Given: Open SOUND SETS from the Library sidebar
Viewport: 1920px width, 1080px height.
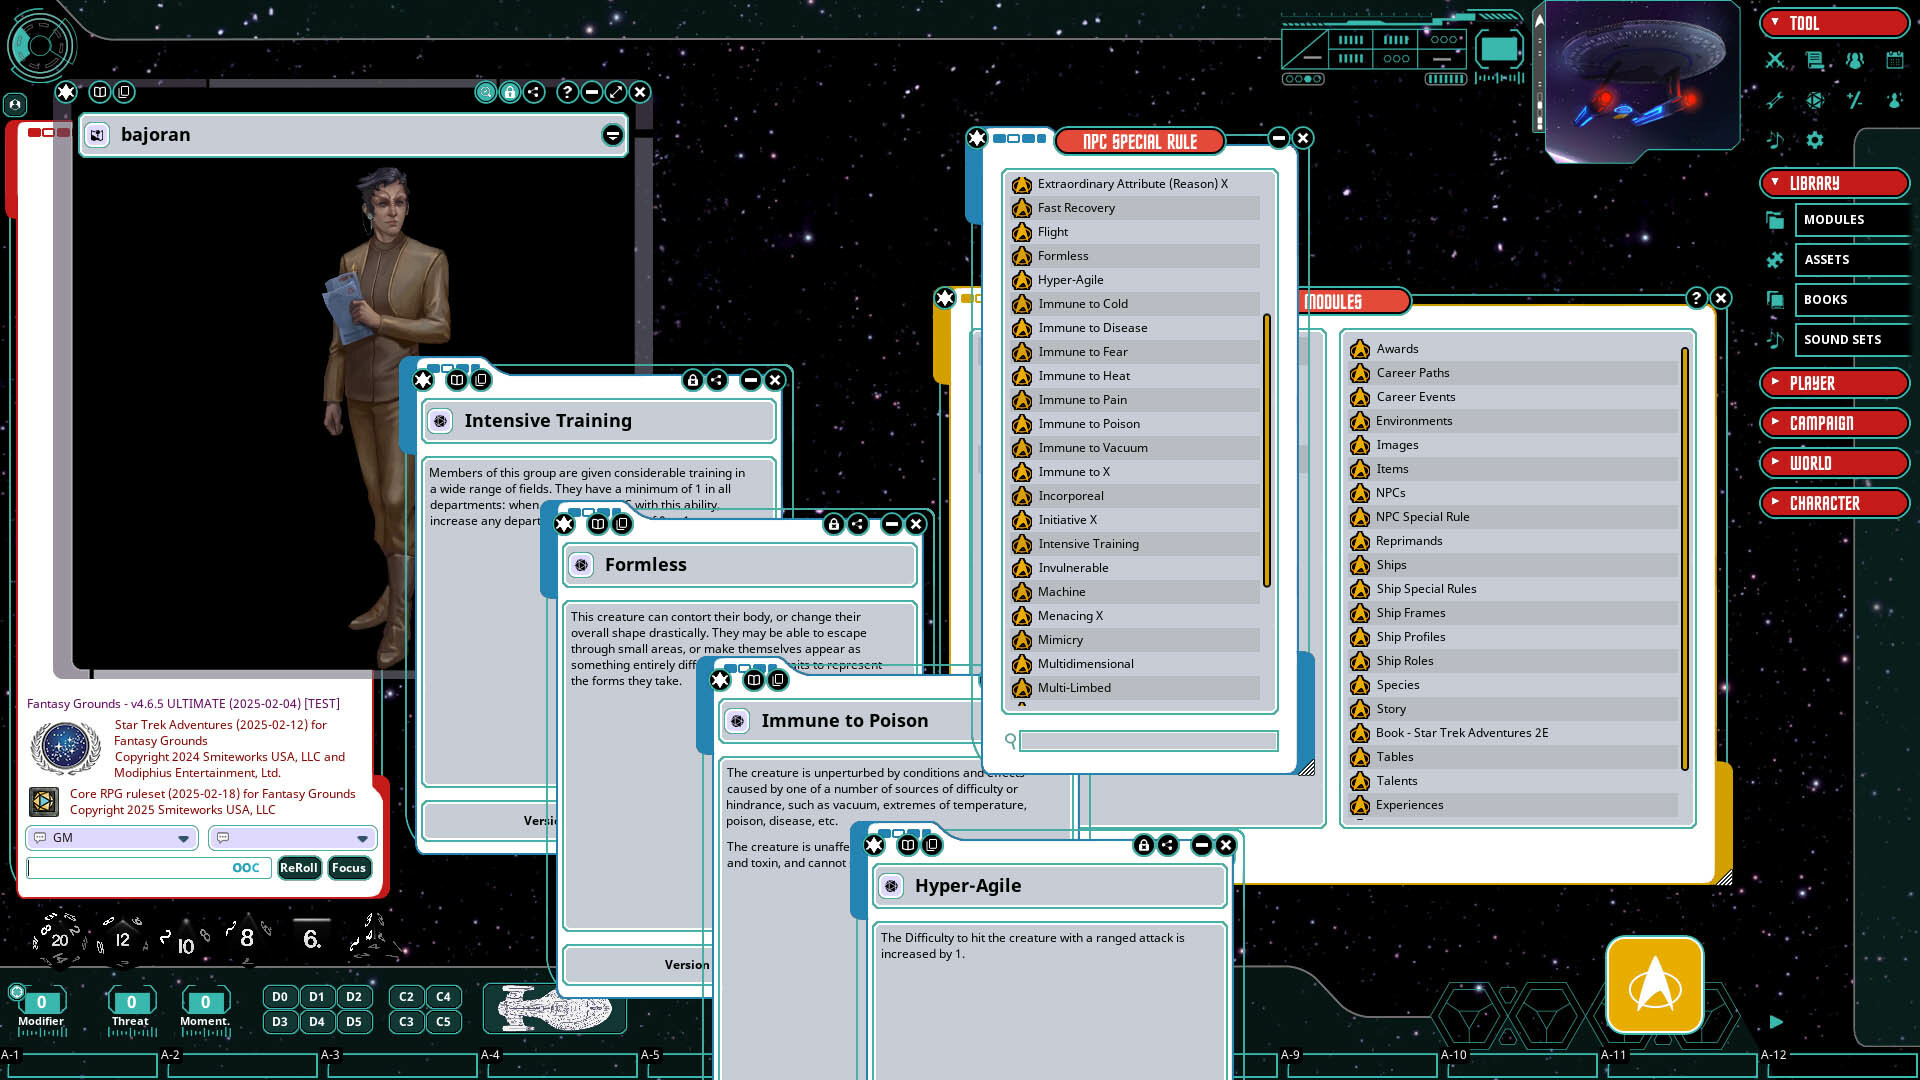Looking at the screenshot, I should click(1852, 340).
